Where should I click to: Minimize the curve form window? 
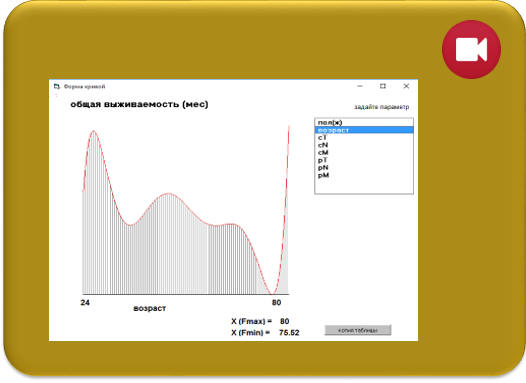[360, 86]
